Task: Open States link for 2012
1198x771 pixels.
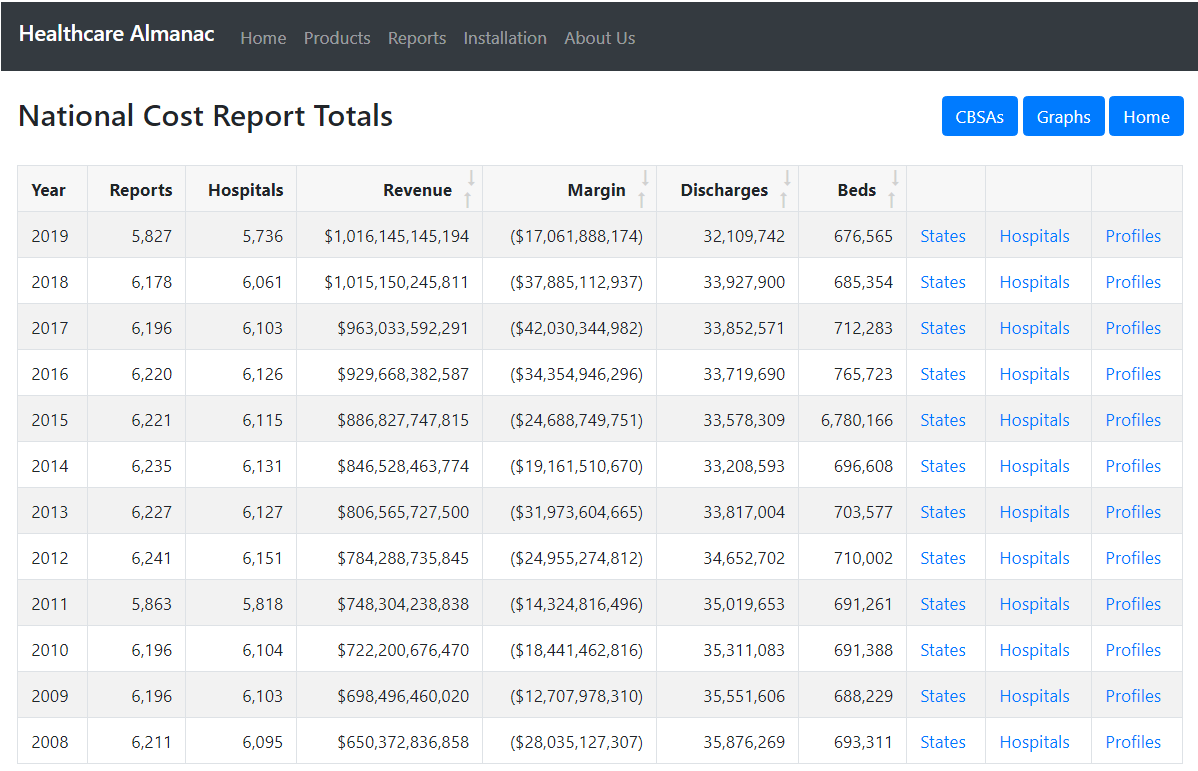Action: (943, 558)
